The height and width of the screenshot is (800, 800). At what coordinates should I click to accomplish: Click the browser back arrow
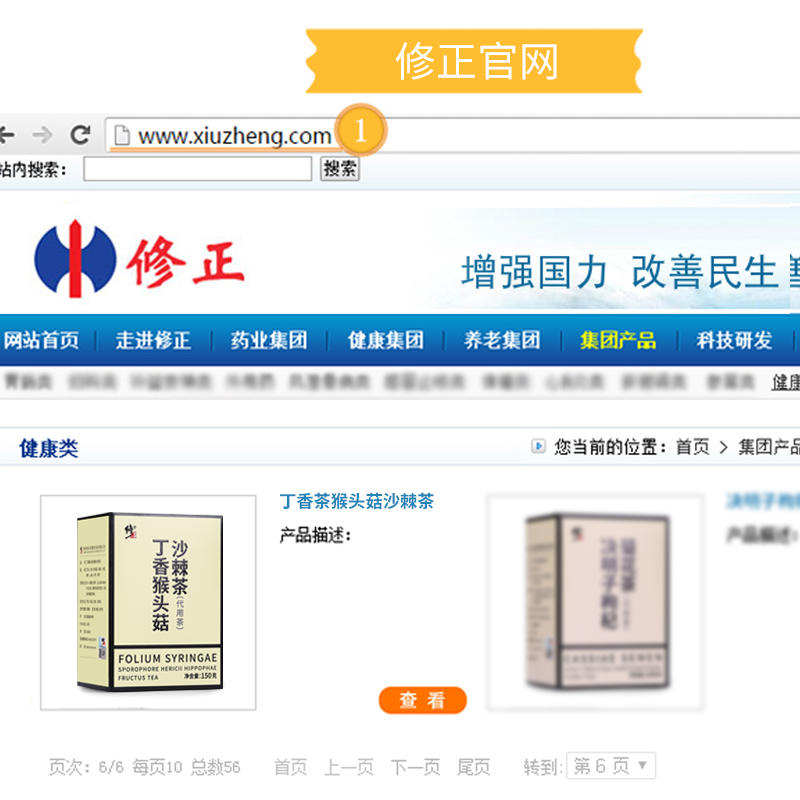[x=7, y=135]
